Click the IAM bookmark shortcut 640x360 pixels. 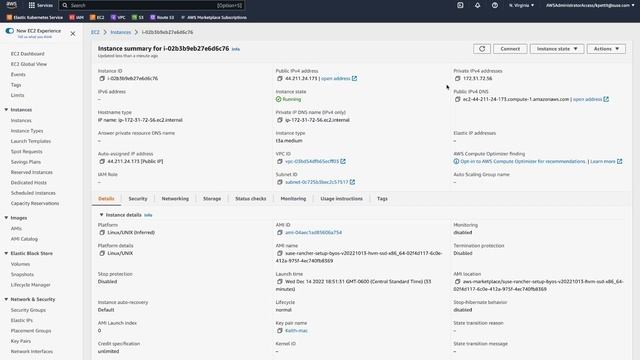77,18
